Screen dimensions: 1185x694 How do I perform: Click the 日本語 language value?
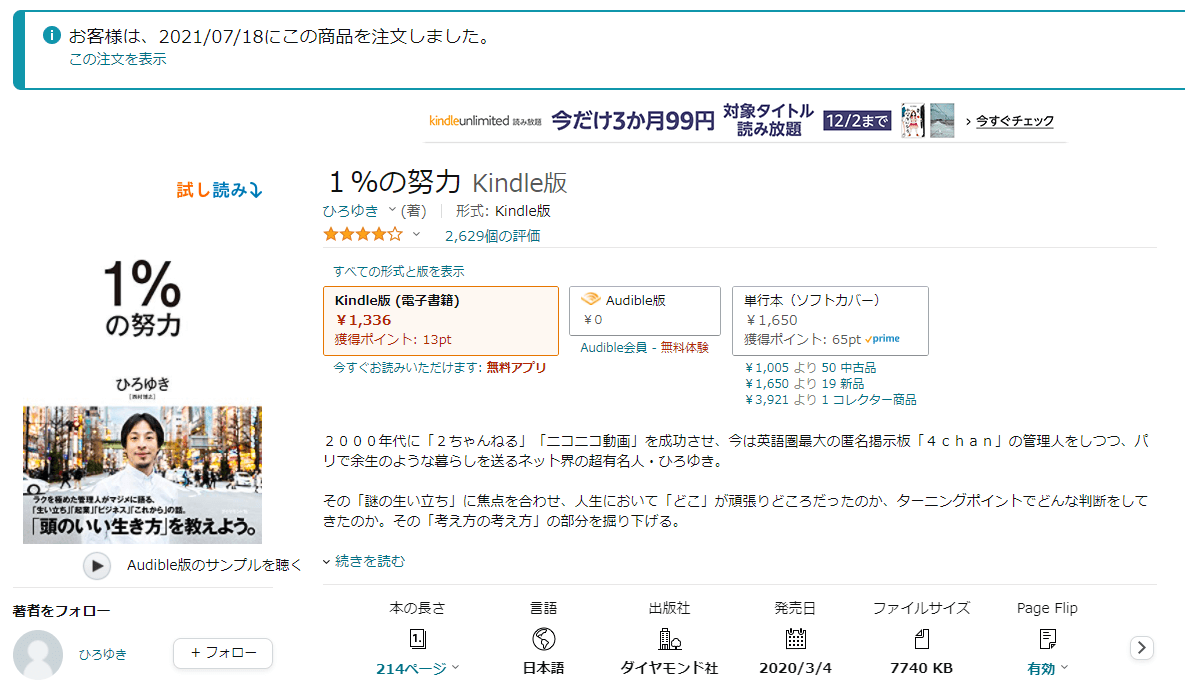click(543, 668)
